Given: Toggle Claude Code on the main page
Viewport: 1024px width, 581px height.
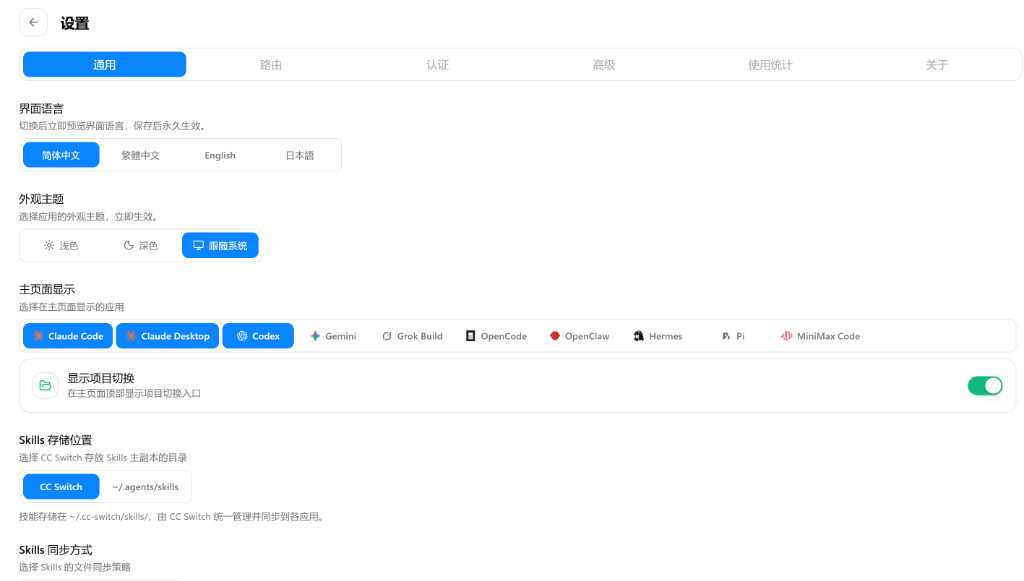Looking at the screenshot, I should 68,336.
